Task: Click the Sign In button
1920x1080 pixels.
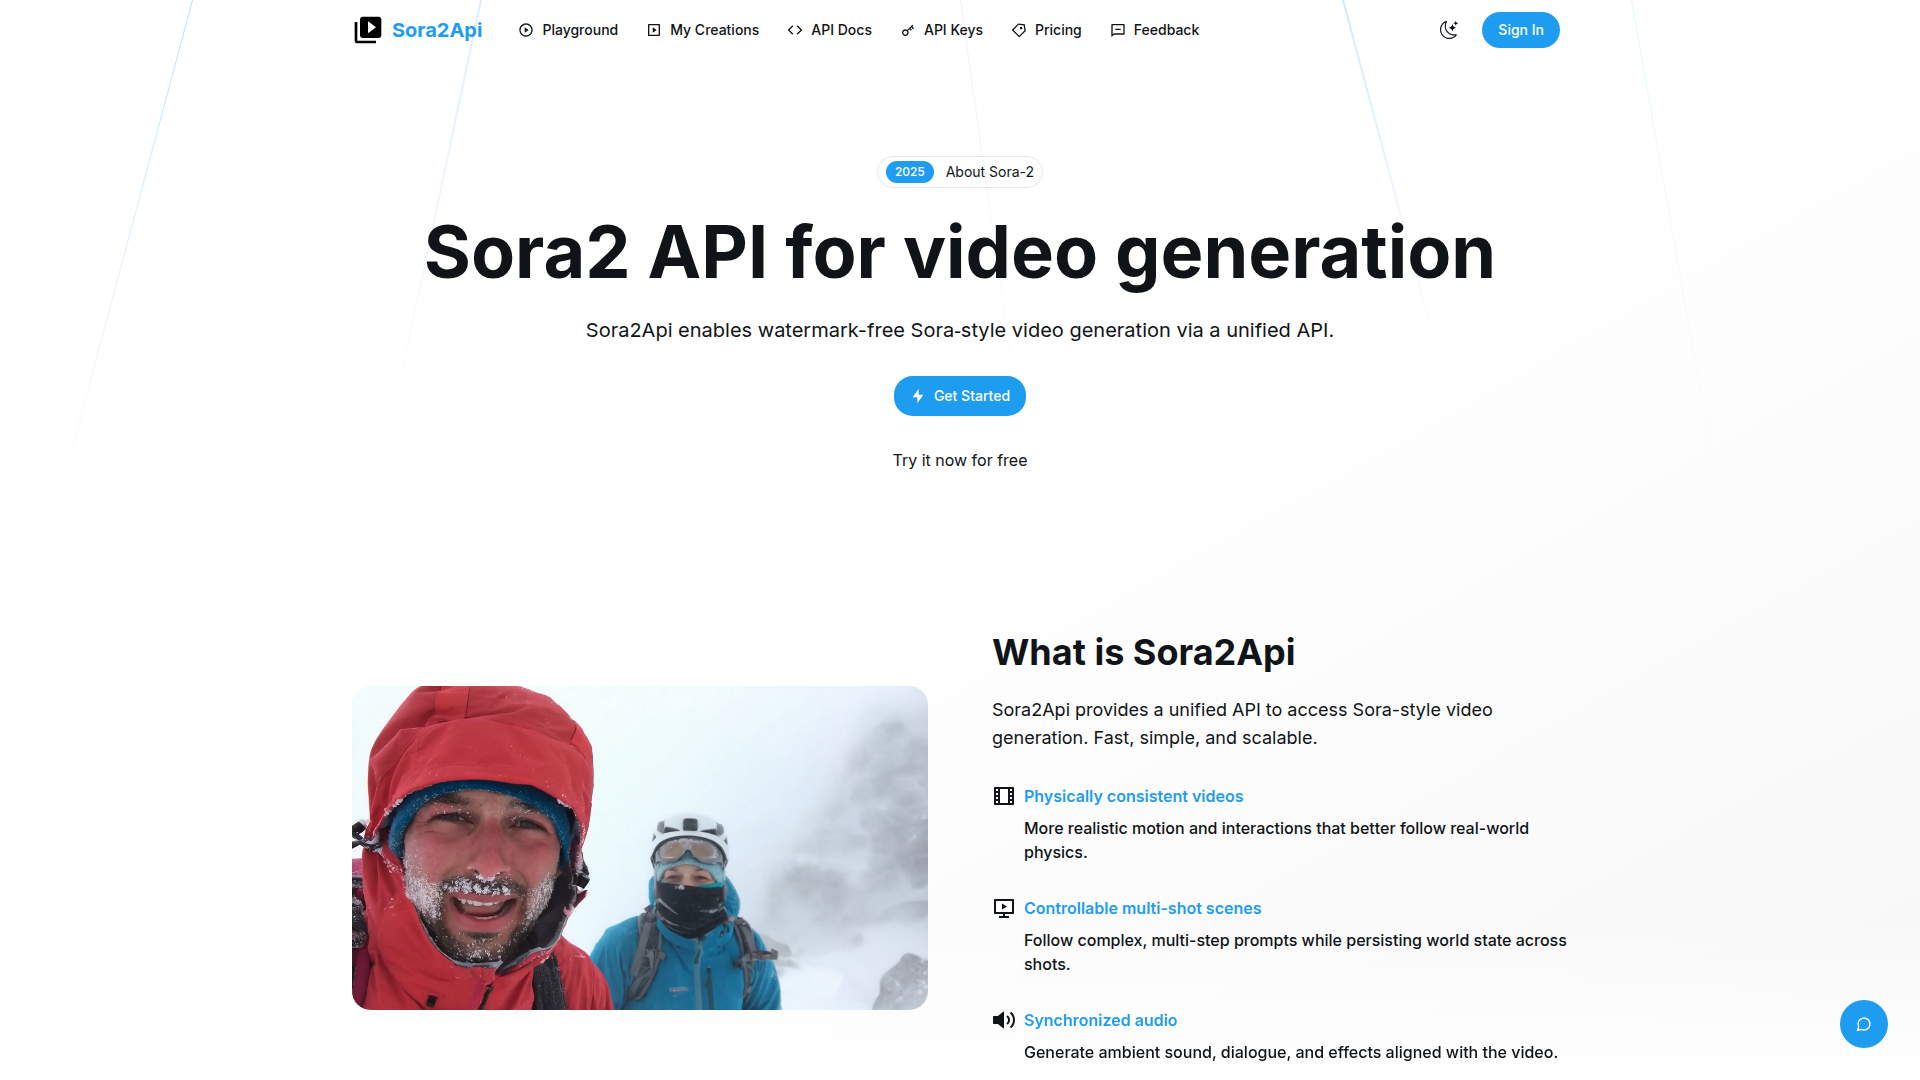Action: [x=1520, y=30]
